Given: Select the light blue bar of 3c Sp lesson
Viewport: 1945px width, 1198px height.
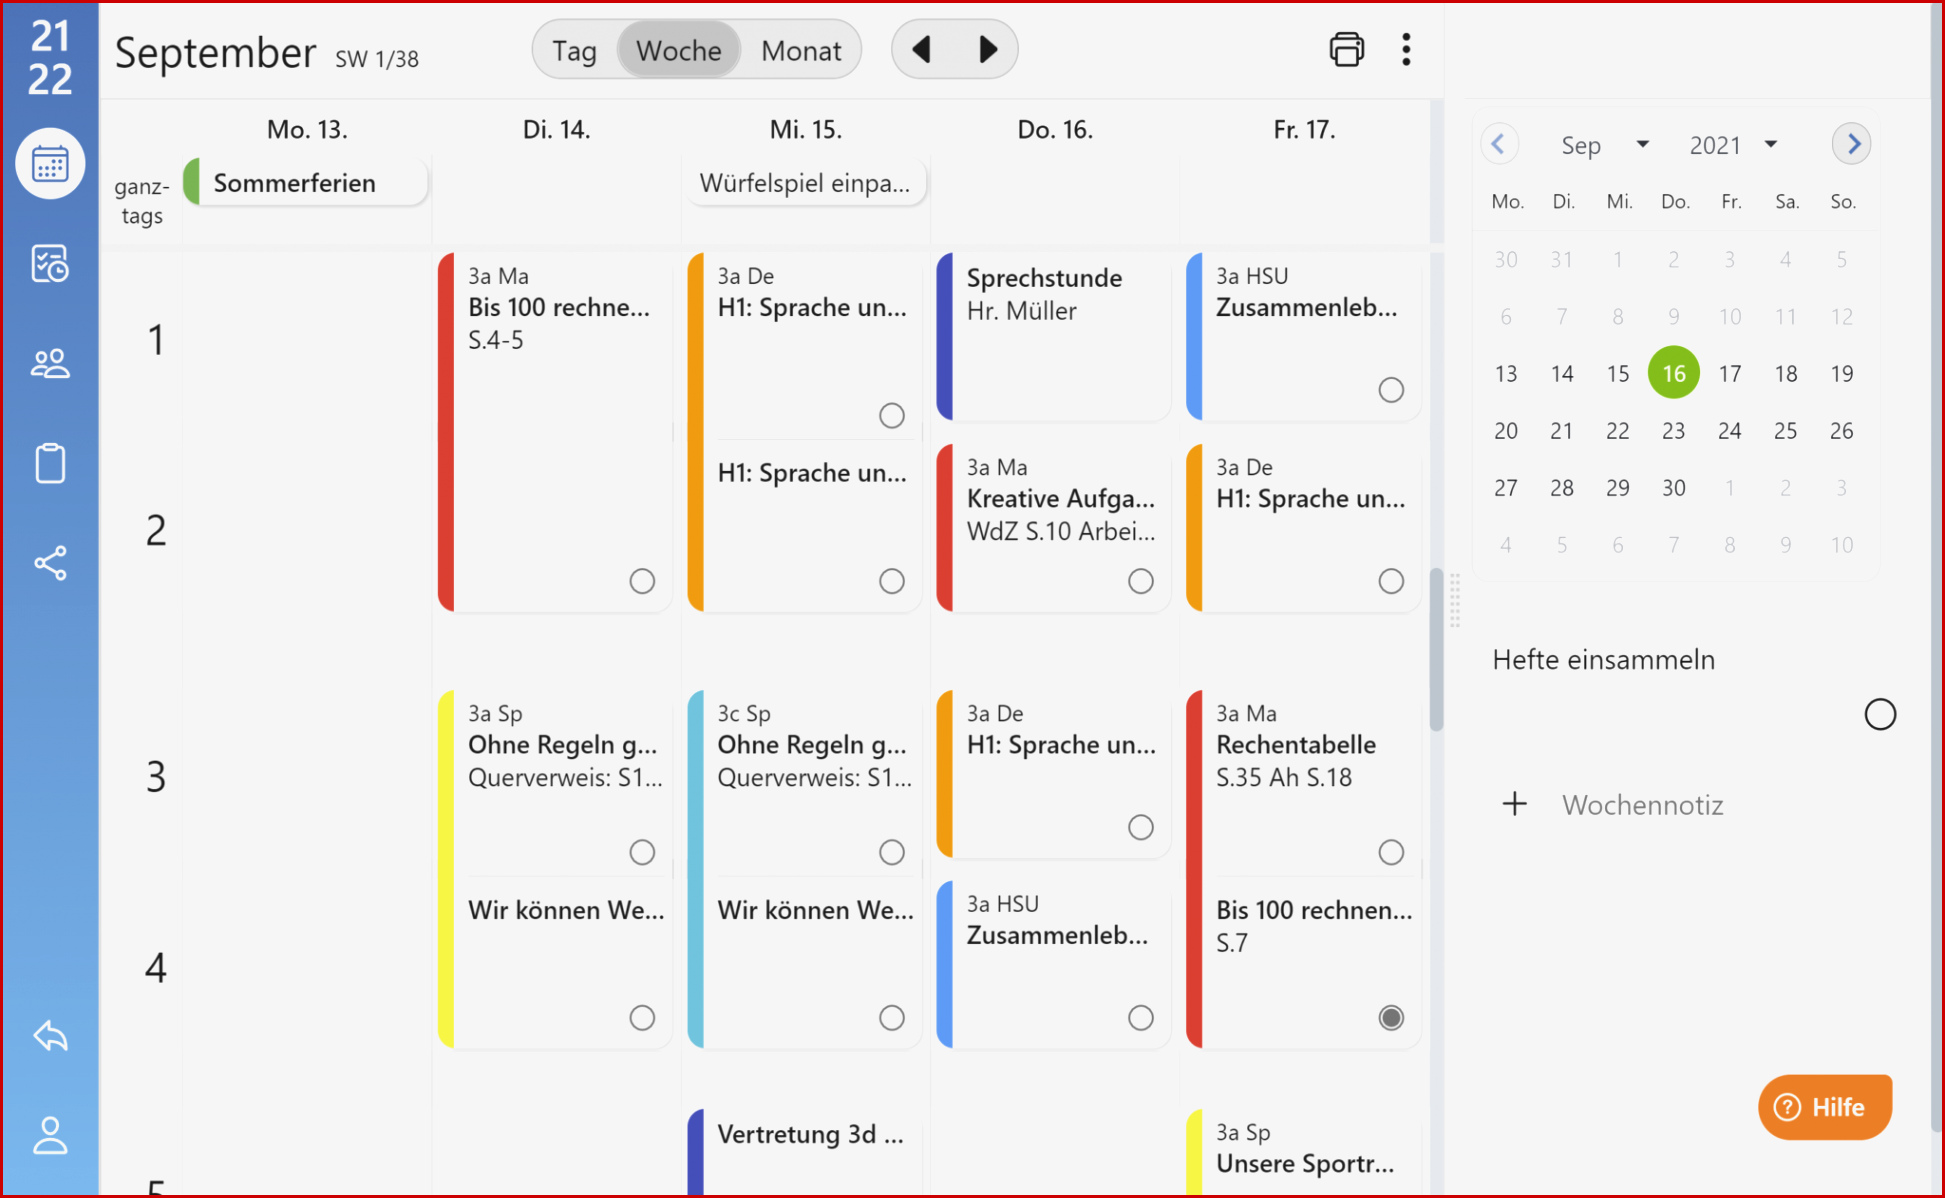Looking at the screenshot, I should (x=696, y=868).
